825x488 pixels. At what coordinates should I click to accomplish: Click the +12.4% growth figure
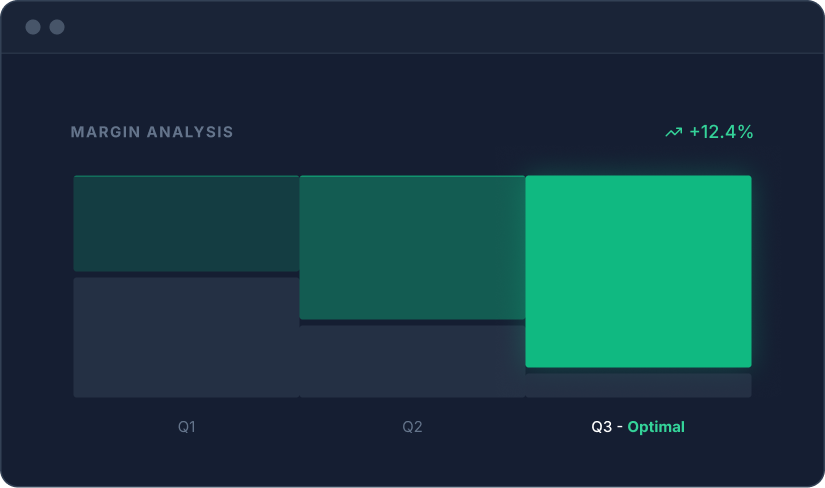(x=721, y=131)
